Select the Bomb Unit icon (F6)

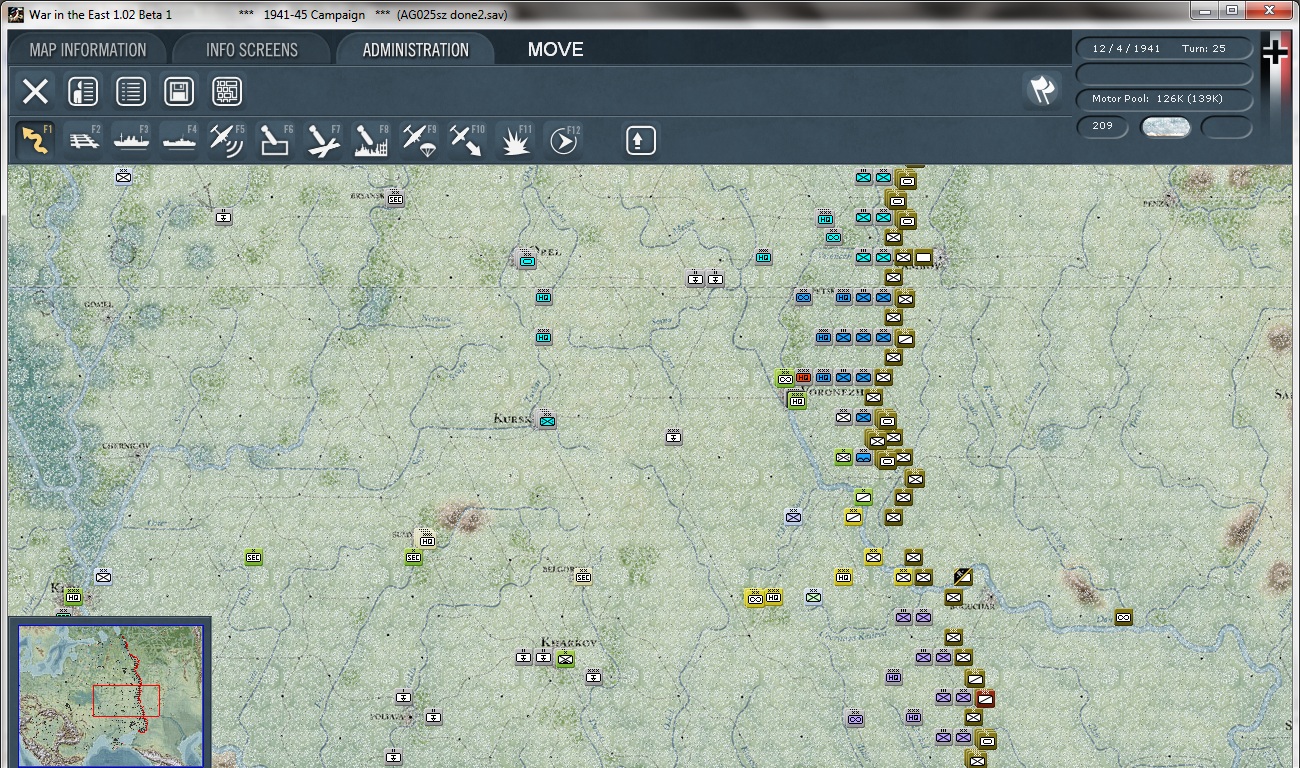pos(275,140)
